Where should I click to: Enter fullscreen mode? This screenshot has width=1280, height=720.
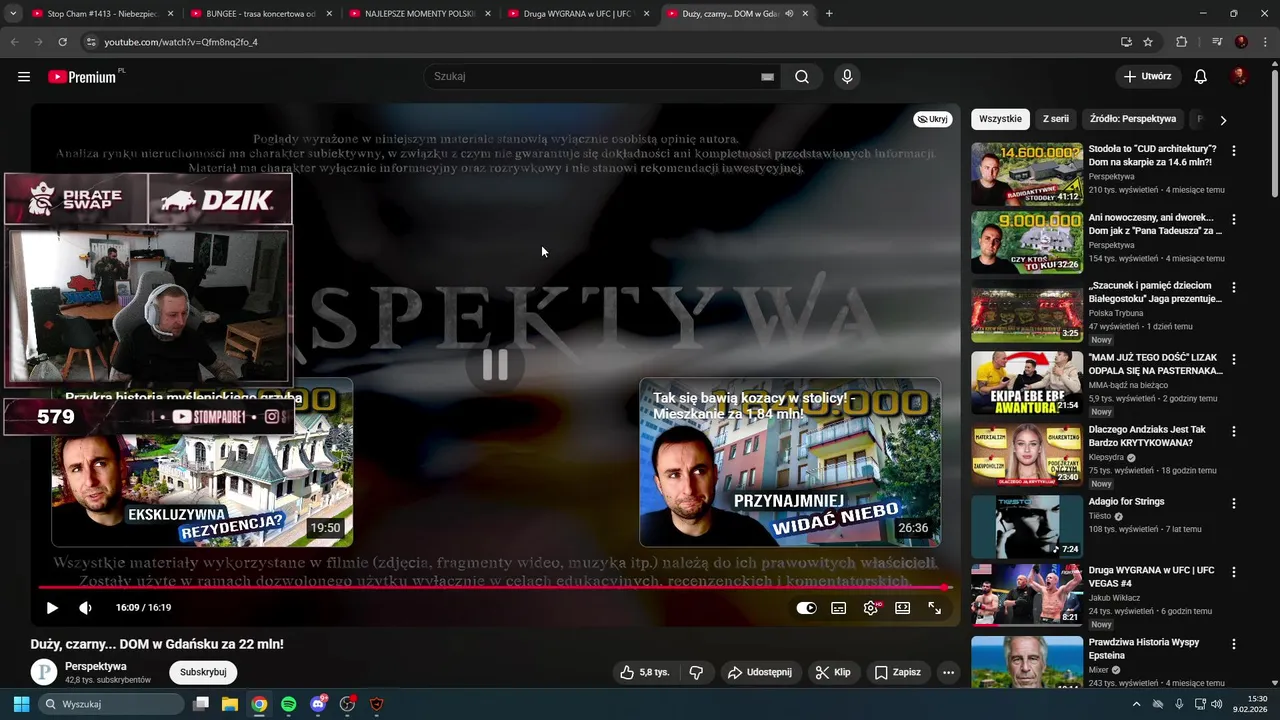coord(935,608)
